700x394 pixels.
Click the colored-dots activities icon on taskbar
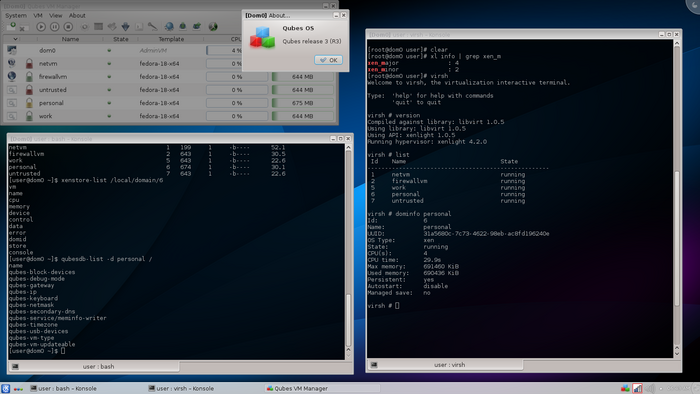pos(18,389)
